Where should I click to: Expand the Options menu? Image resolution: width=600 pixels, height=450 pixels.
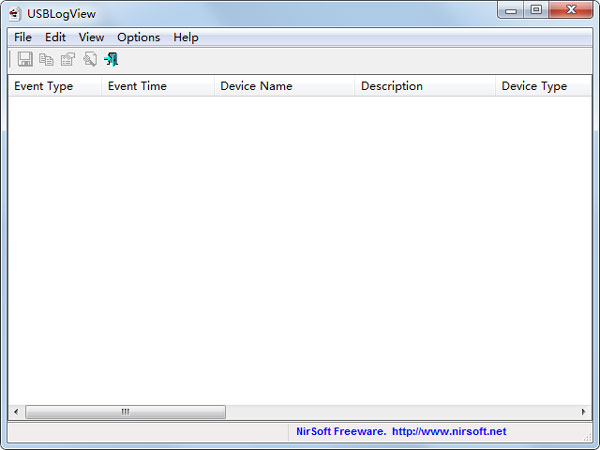138,37
